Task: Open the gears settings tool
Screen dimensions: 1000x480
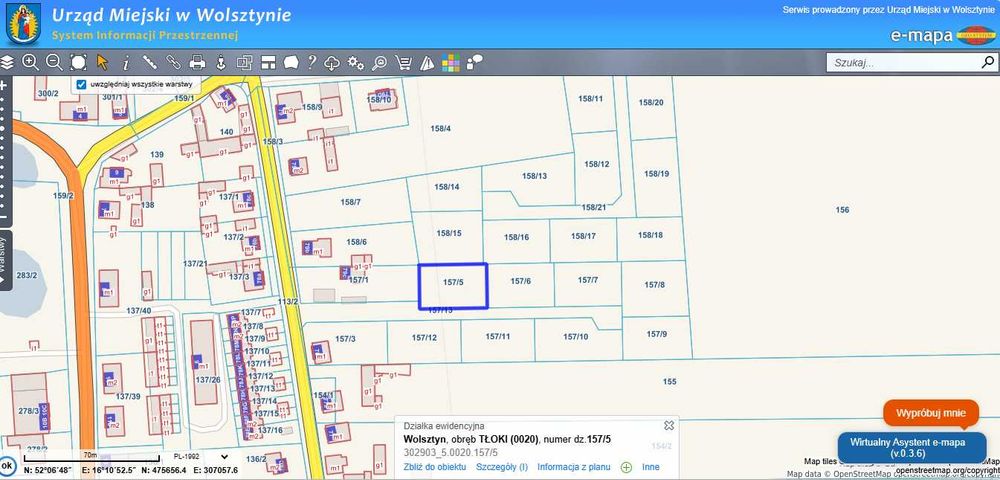Action: tap(356, 62)
